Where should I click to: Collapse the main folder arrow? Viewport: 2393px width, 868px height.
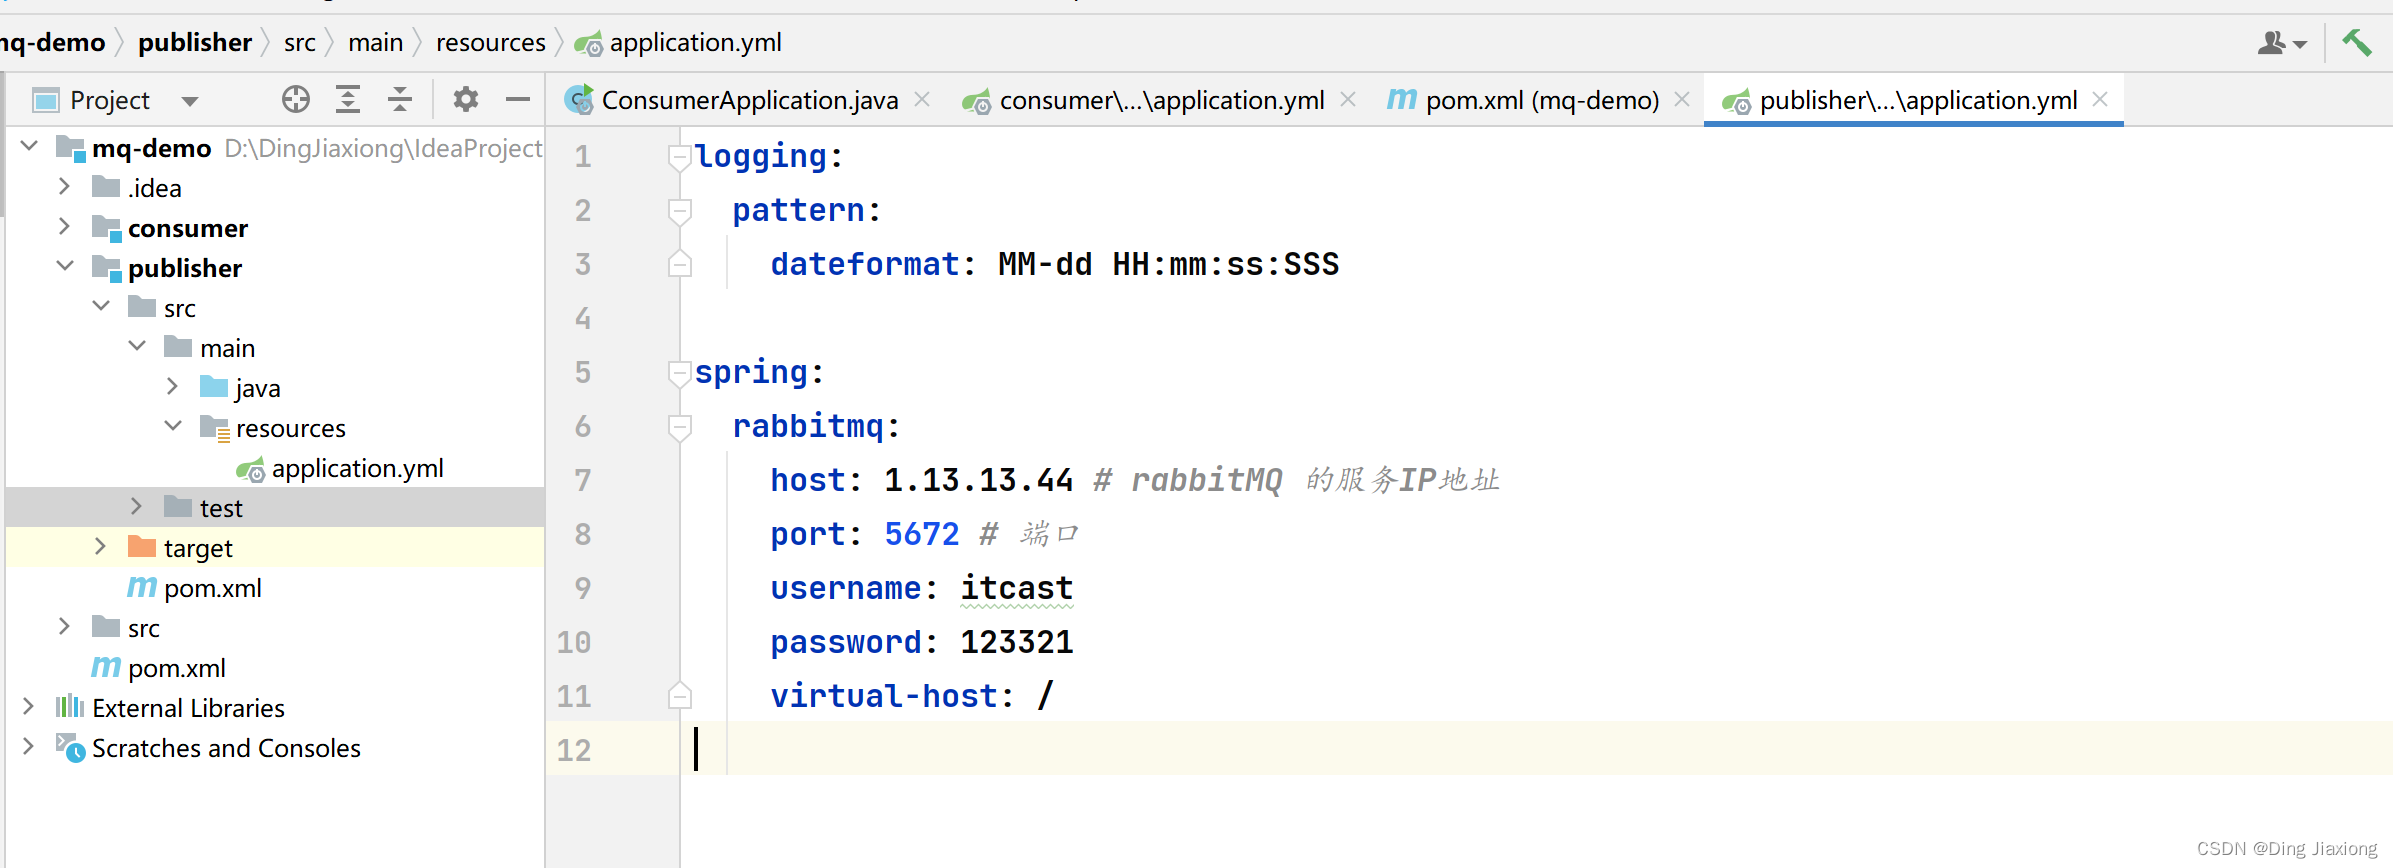coord(137,346)
